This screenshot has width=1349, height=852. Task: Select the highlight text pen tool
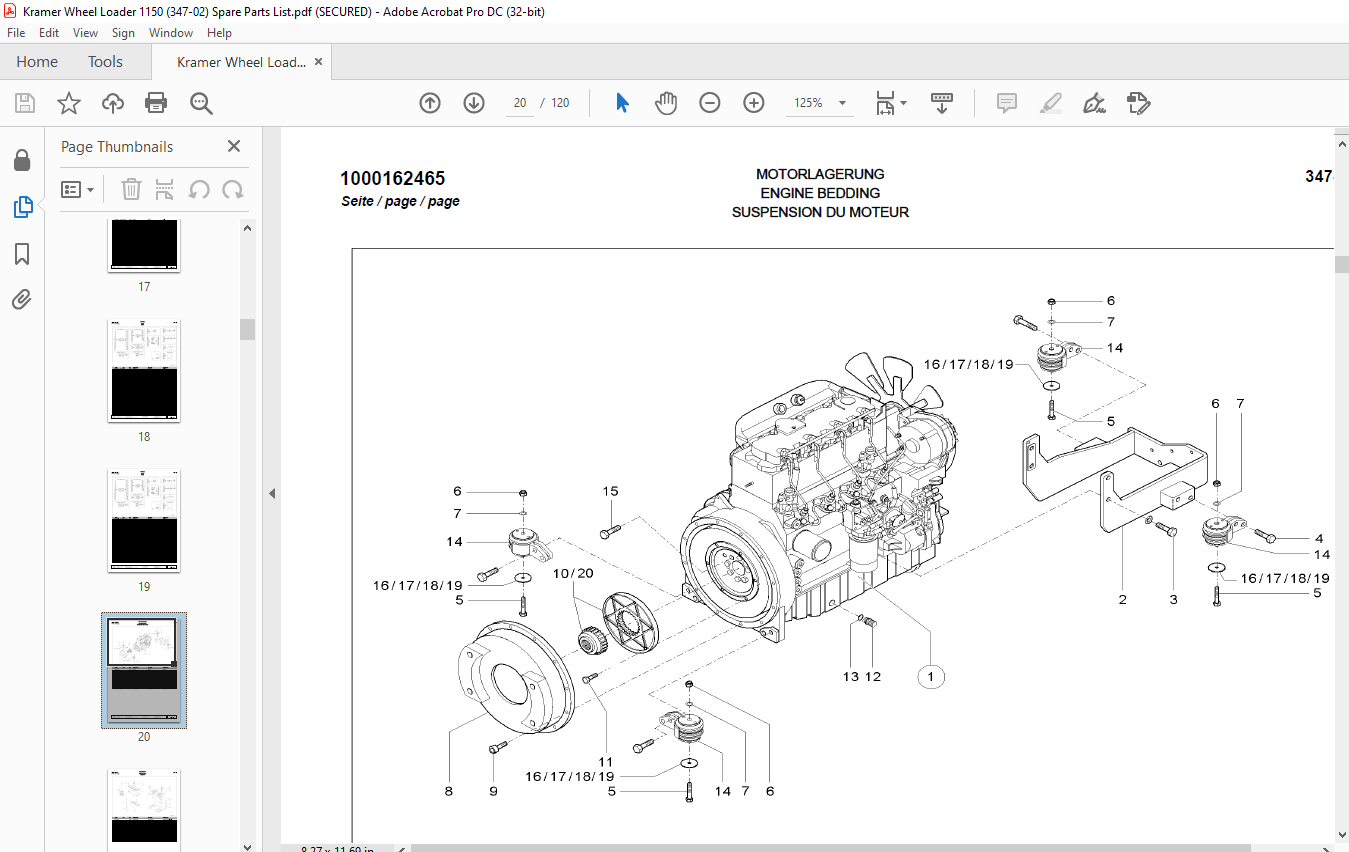click(x=1050, y=103)
